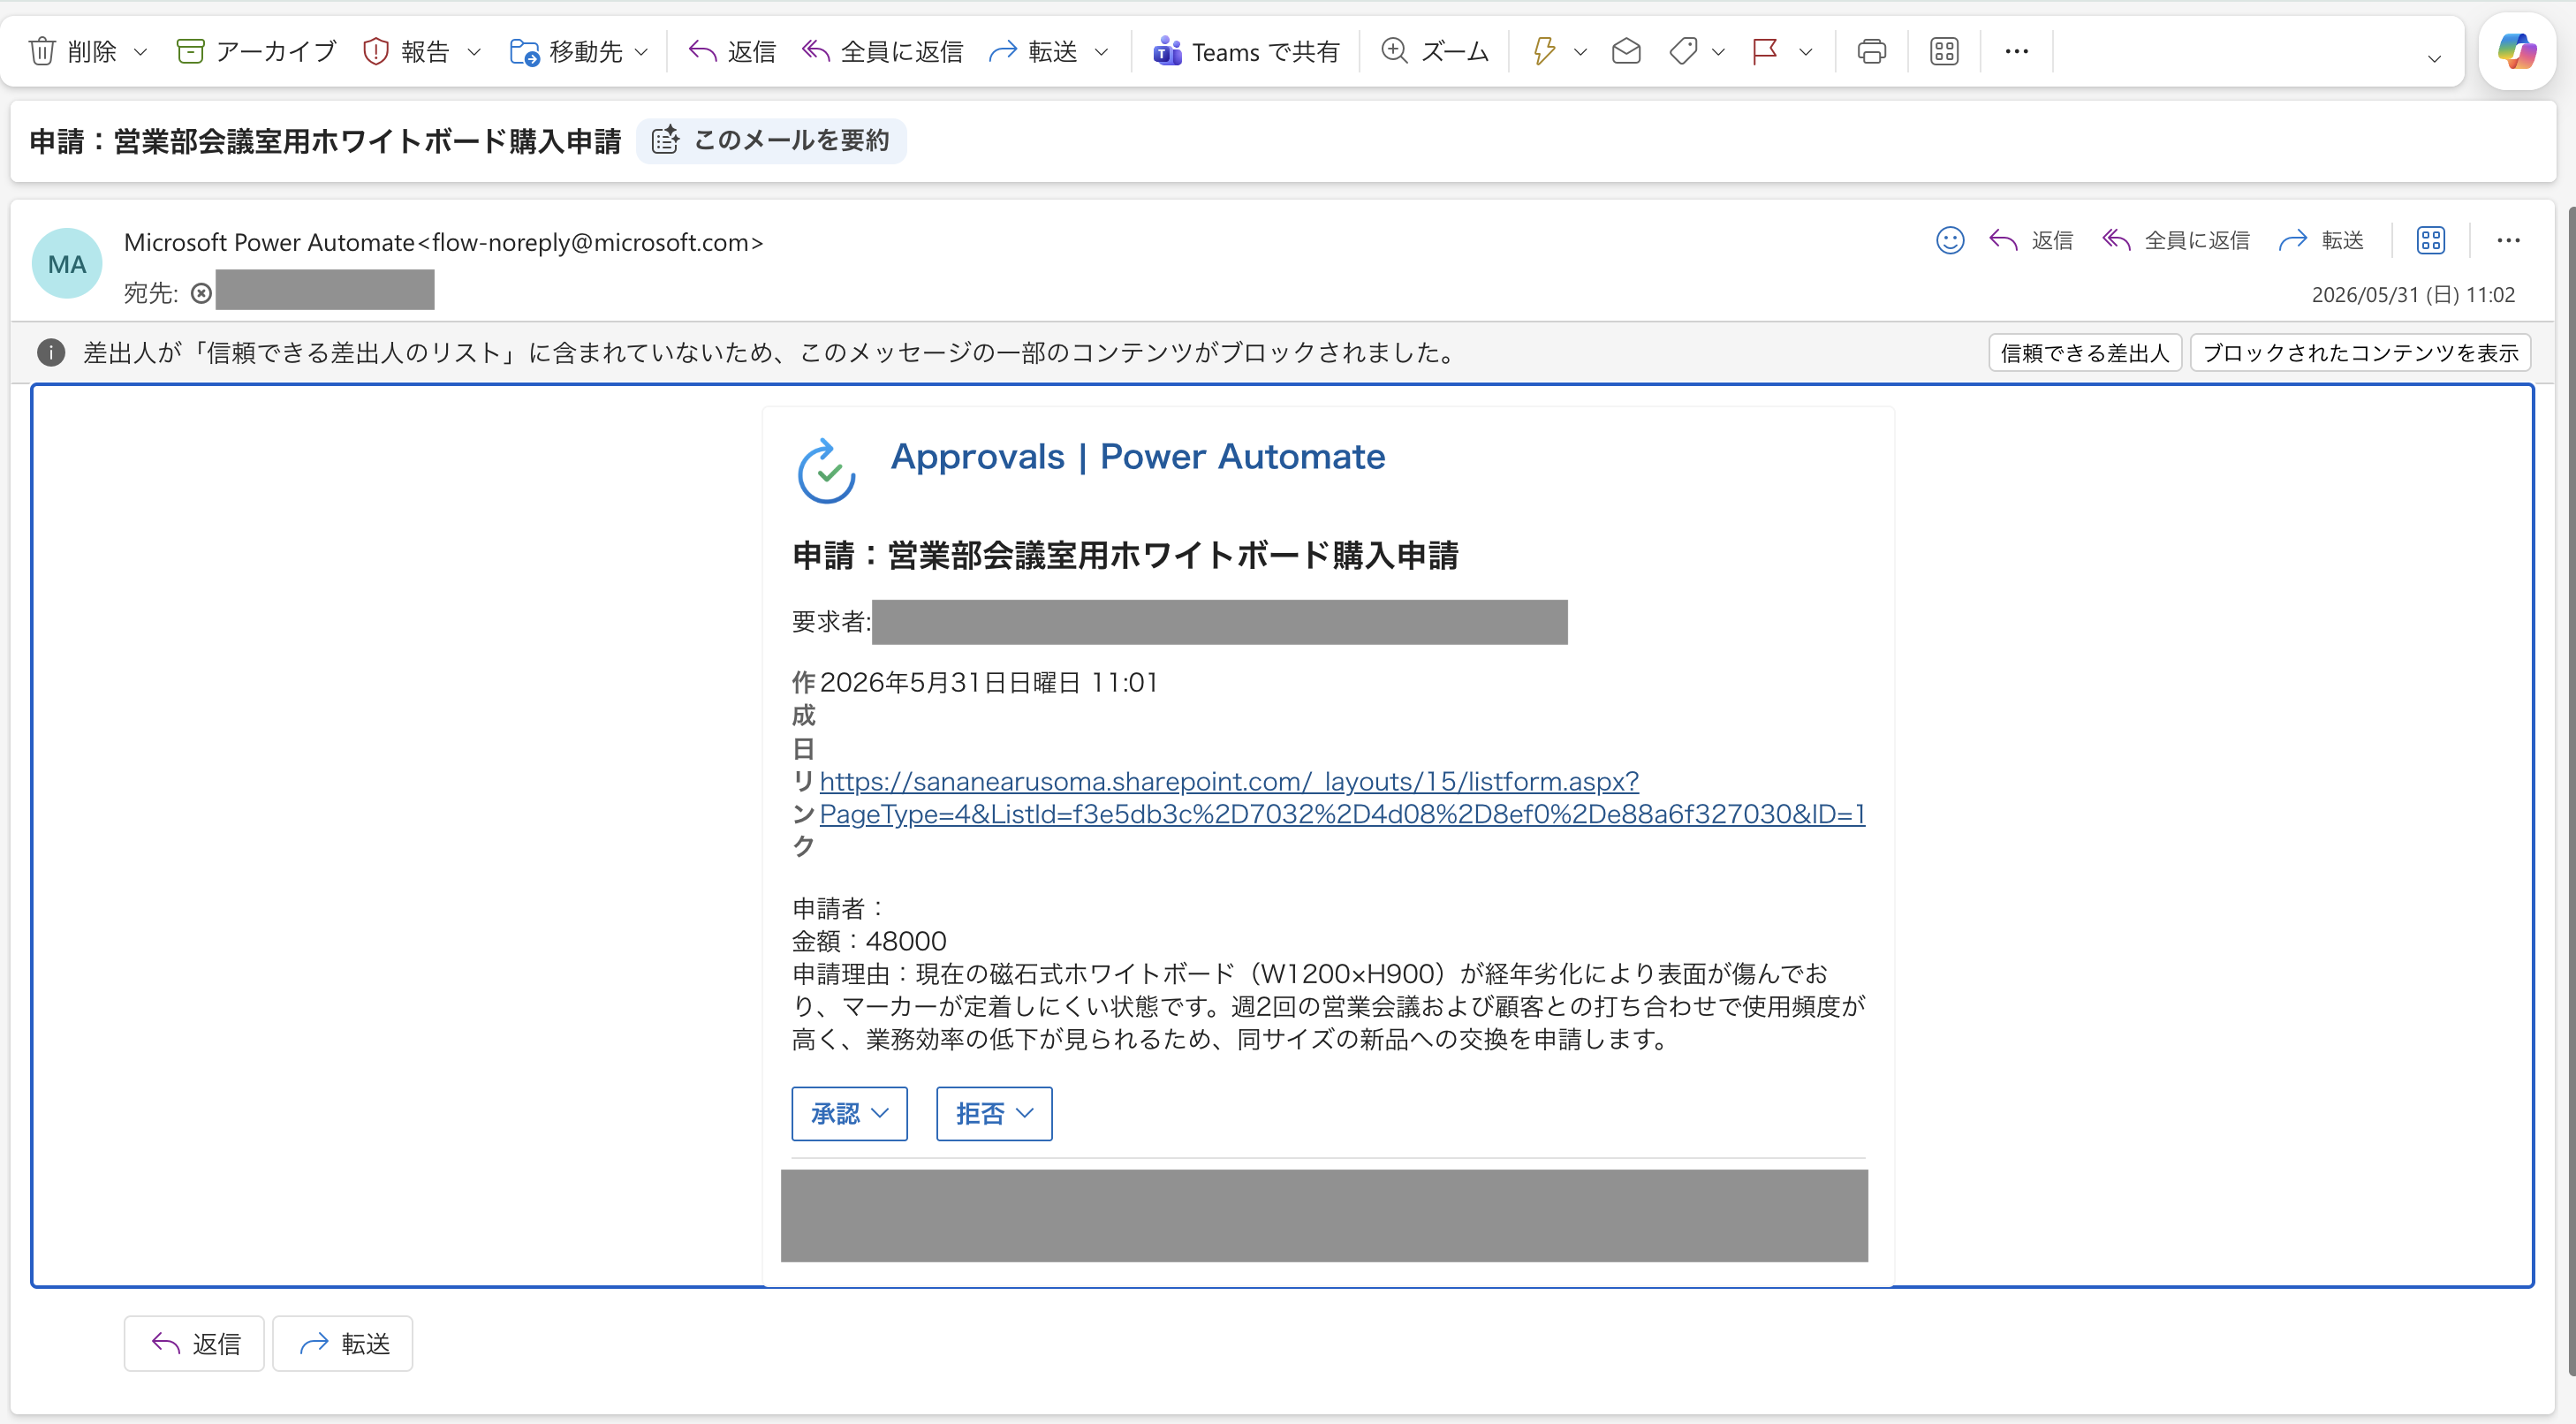Click the Move to (移動先) folder icon

(x=525, y=51)
